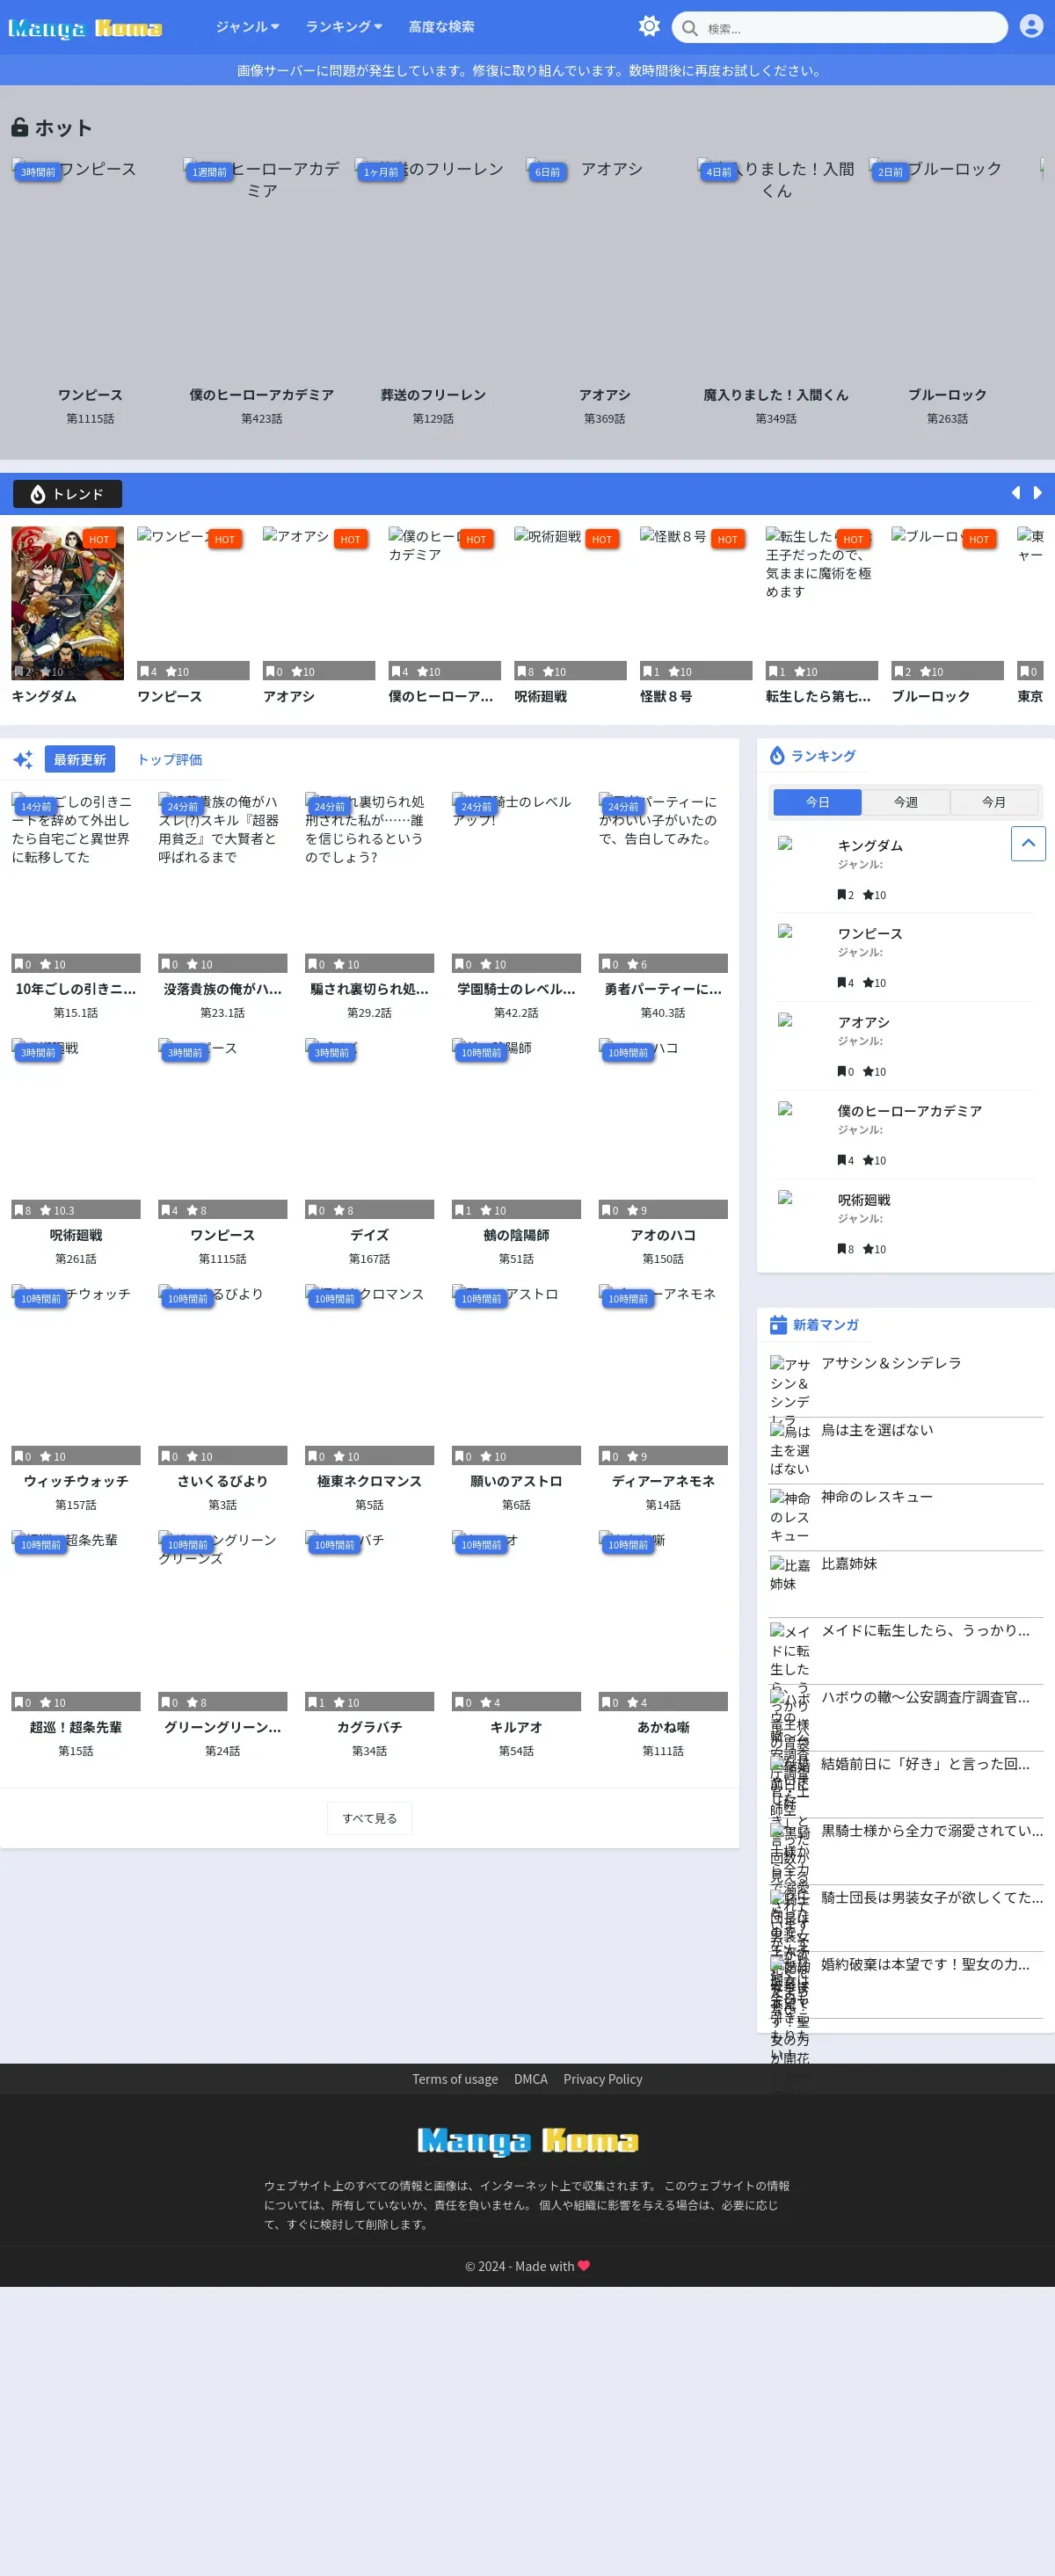Open 極東ネクロマンス title
Viewport: 1055px width, 2576px height.
[370, 1481]
